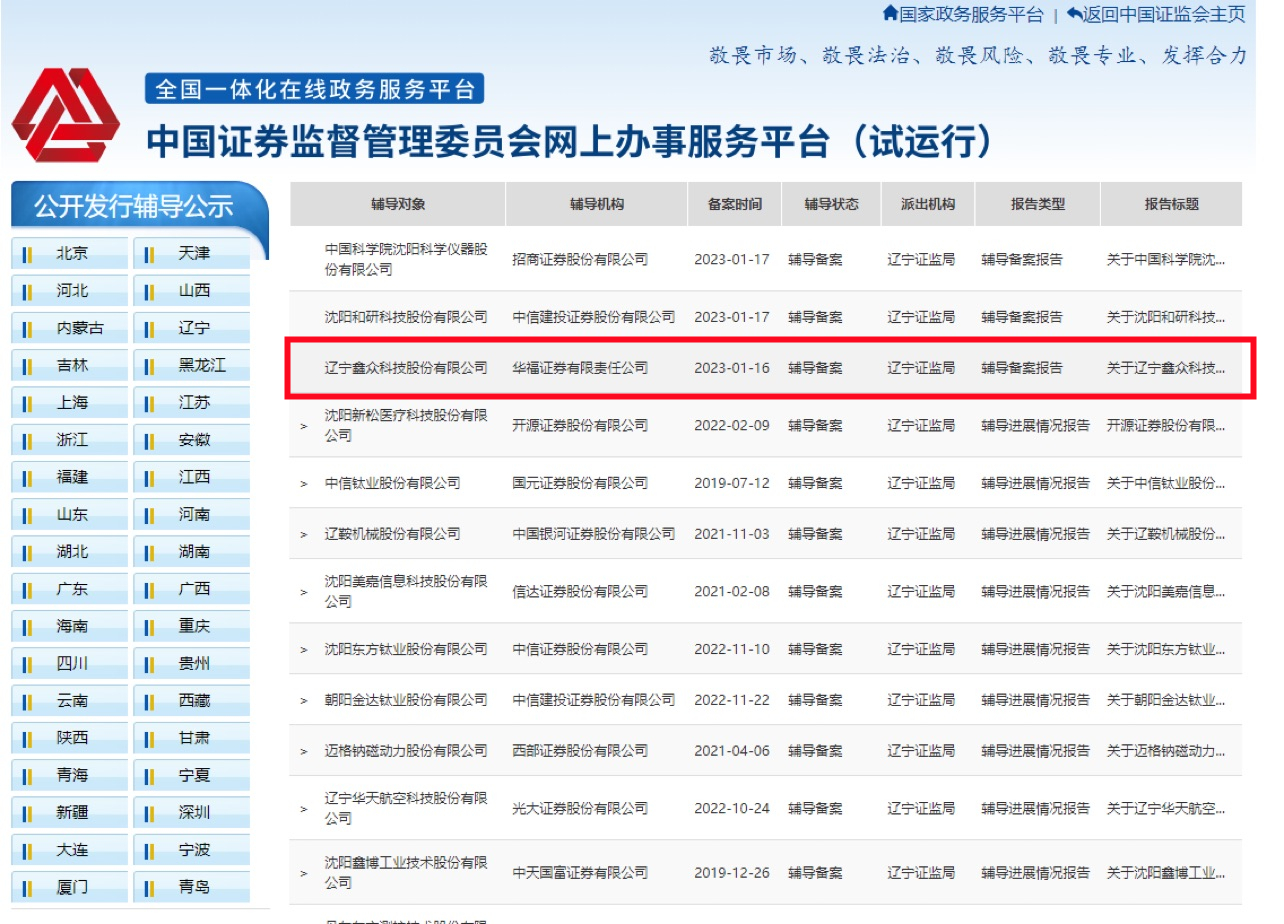Open the 国家政务服务平台 link

(971, 14)
